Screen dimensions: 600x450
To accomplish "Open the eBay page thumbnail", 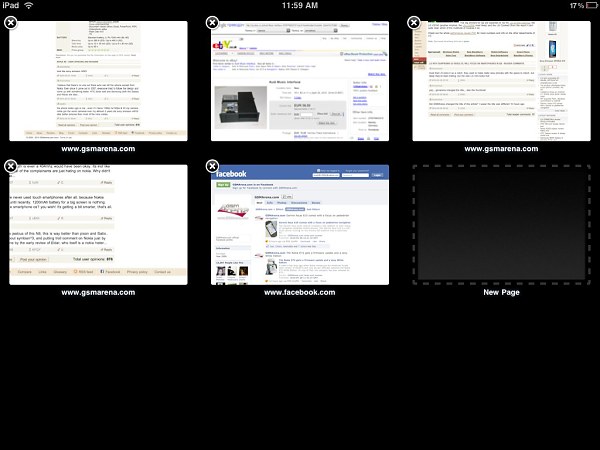I will [300, 82].
